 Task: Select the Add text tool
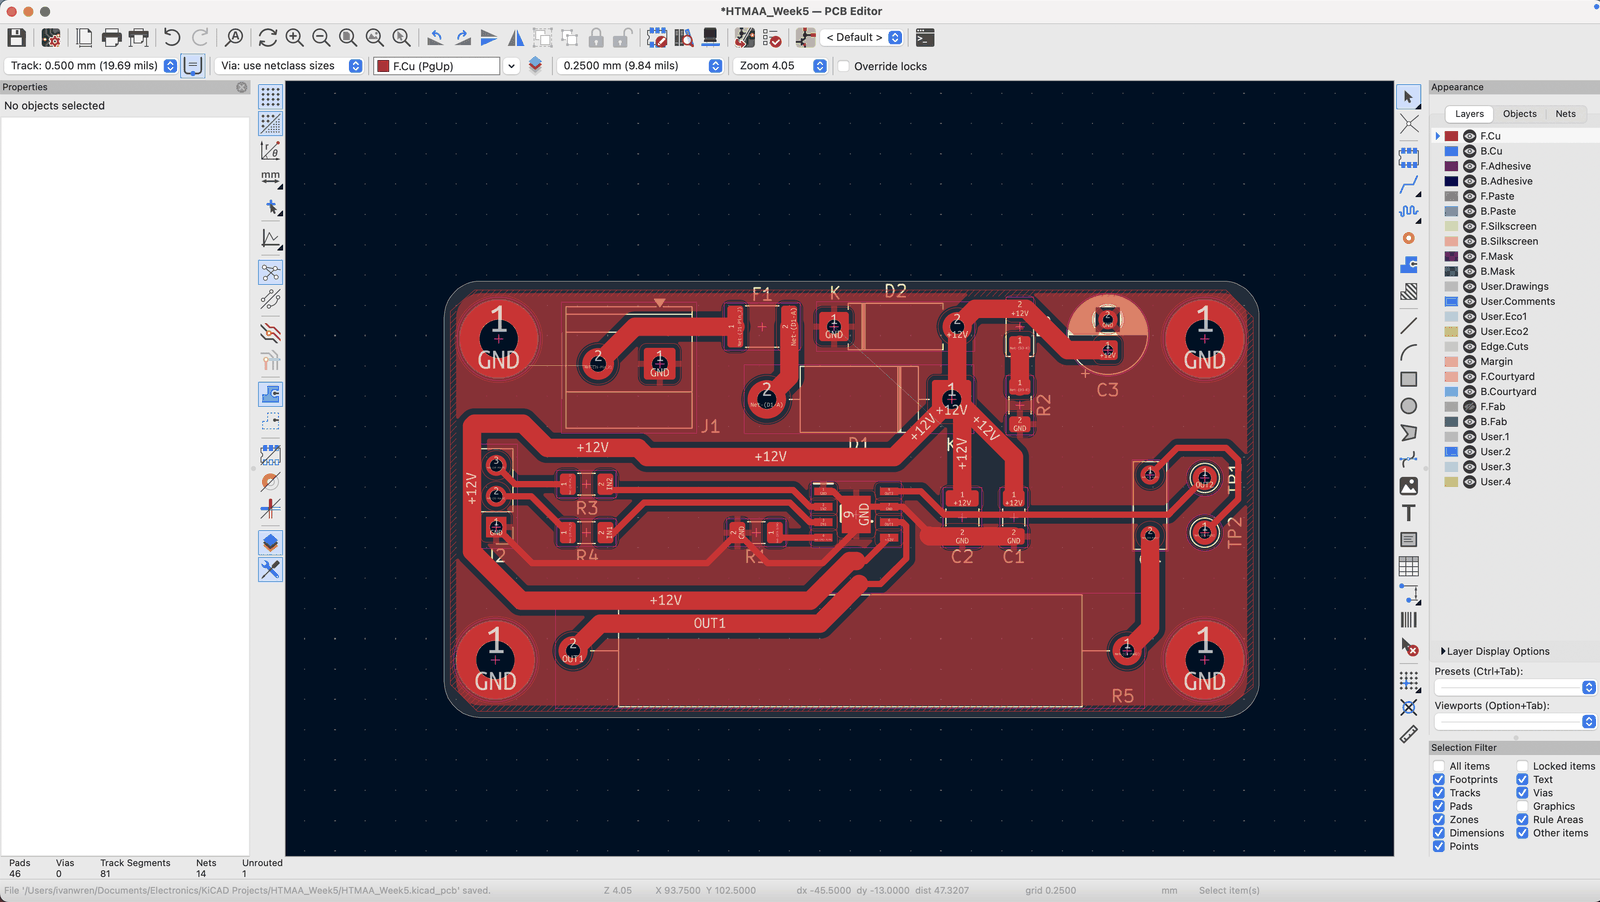(x=1409, y=513)
